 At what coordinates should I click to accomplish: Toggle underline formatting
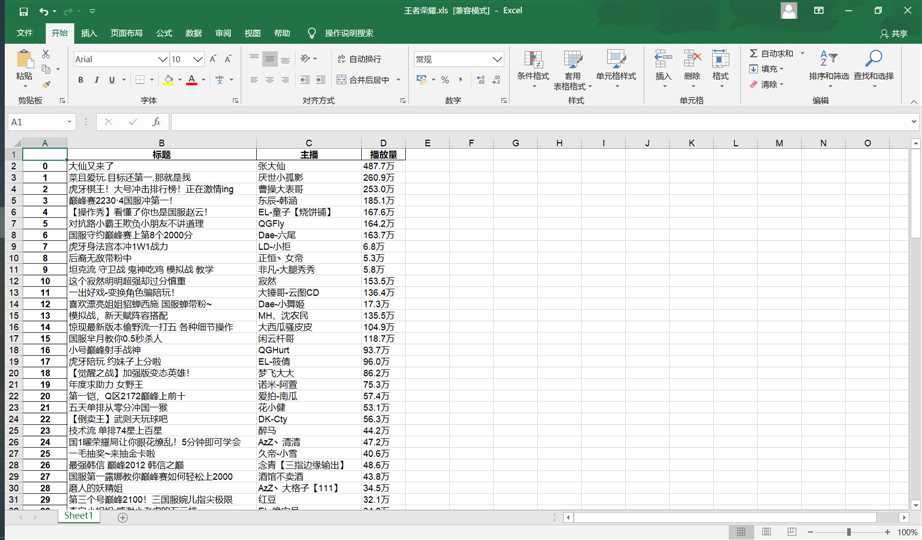tap(111, 79)
